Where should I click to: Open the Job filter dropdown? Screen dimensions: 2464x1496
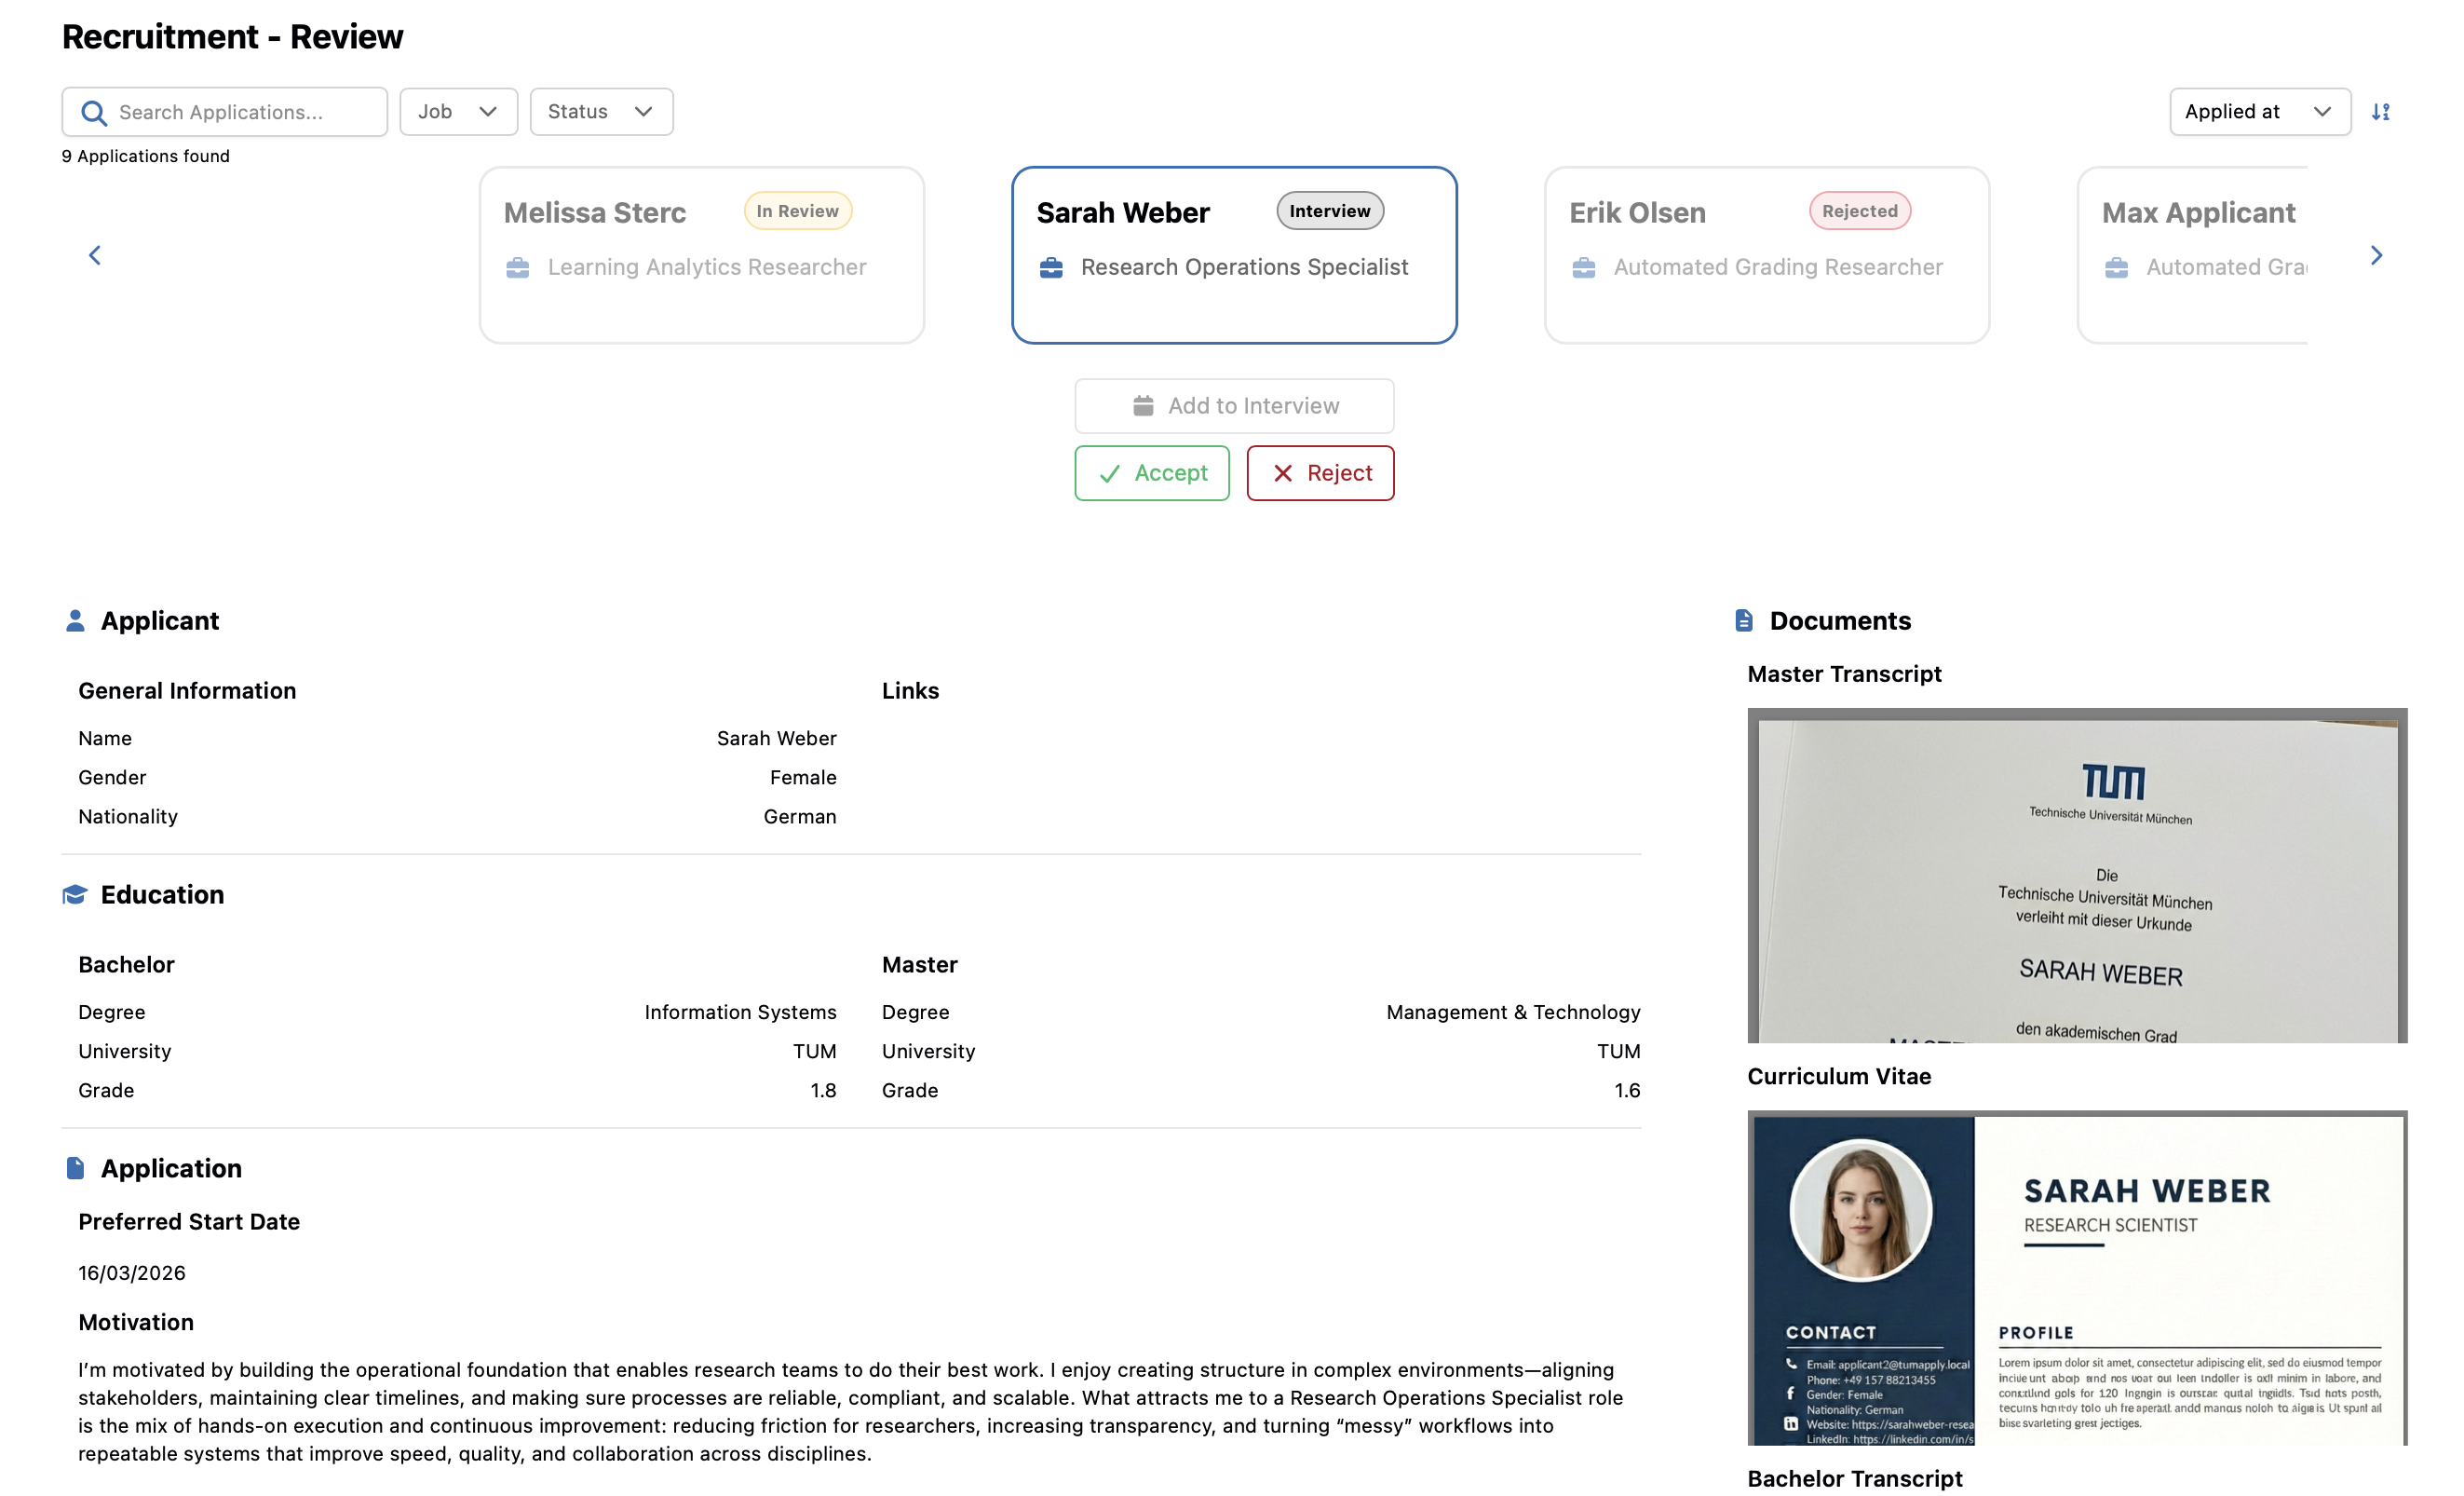tap(458, 112)
